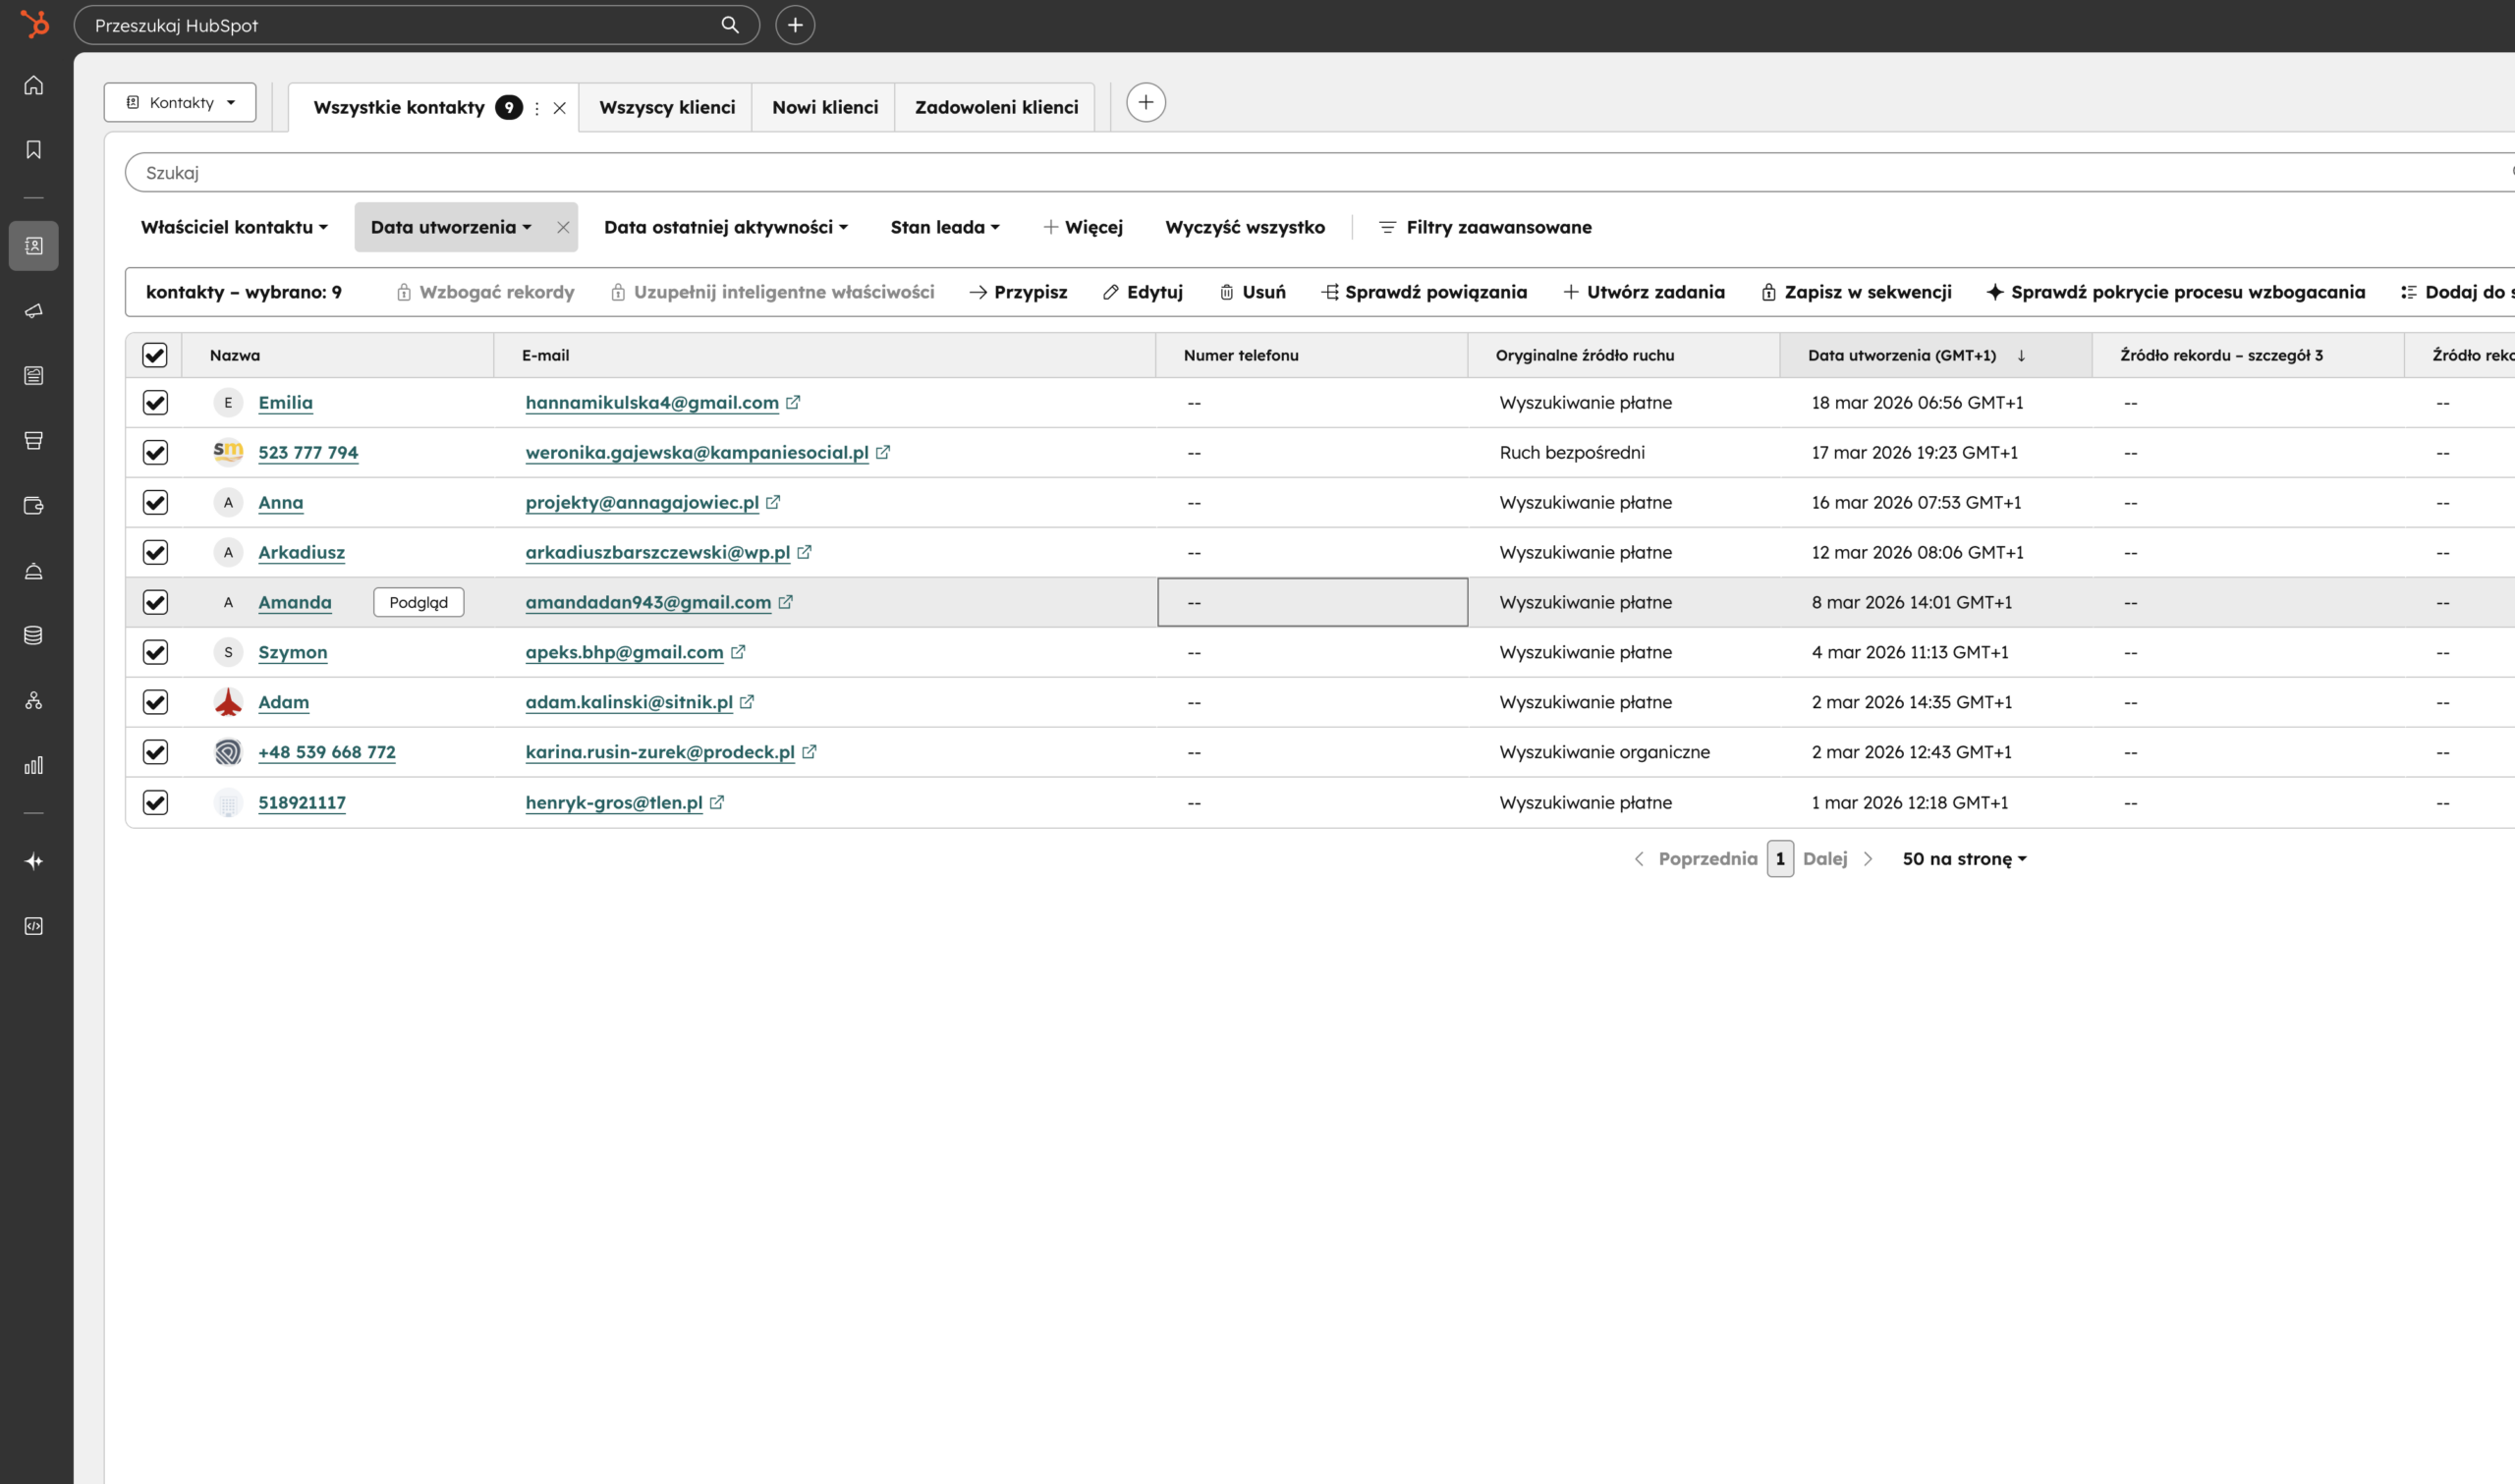Open external link icon next to henryk-gros@tlen.pl
This screenshot has height=1484, width=2515.
[717, 802]
